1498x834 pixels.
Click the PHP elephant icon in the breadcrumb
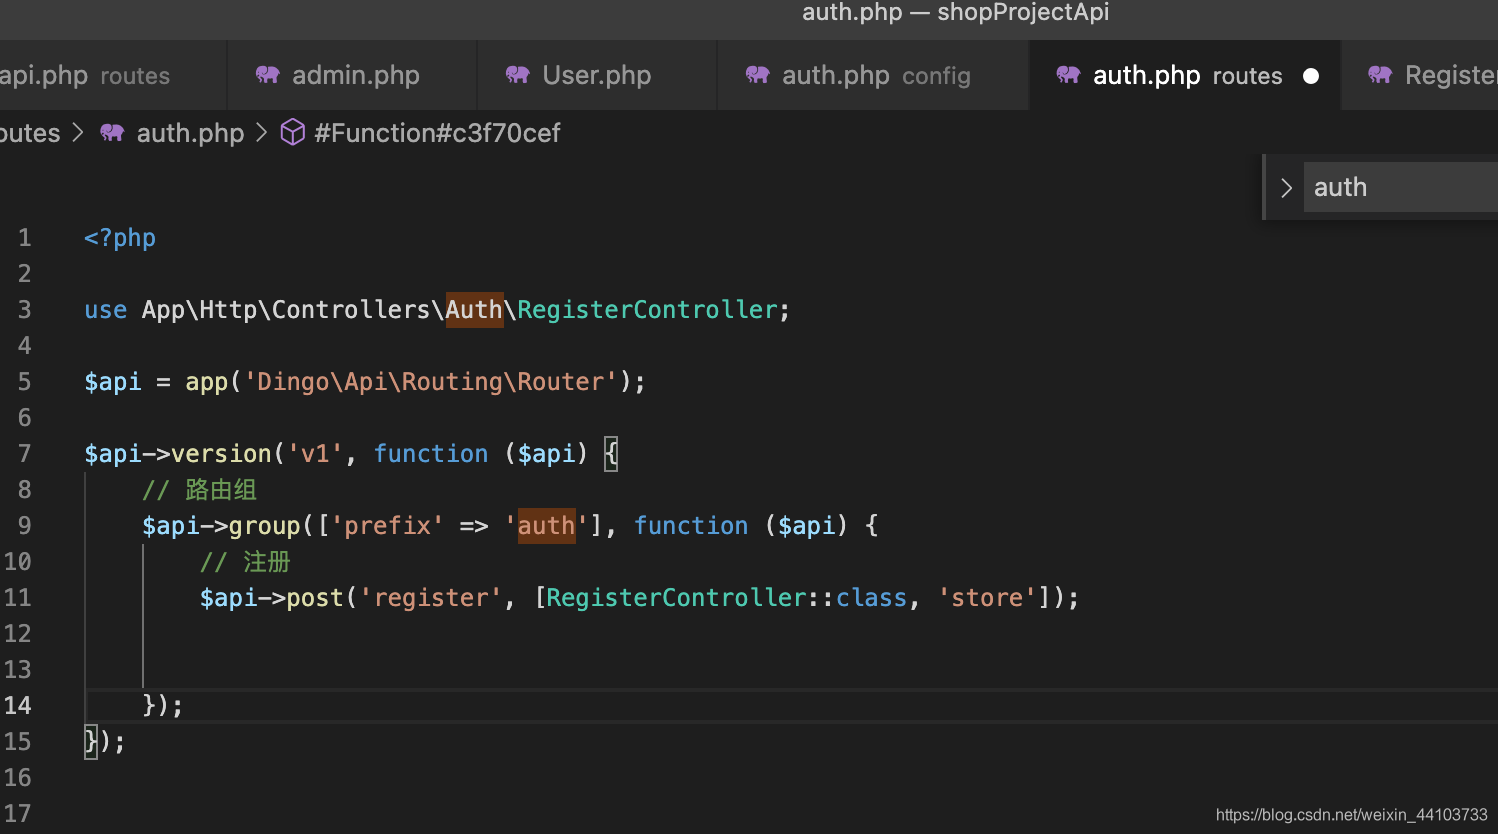(112, 133)
